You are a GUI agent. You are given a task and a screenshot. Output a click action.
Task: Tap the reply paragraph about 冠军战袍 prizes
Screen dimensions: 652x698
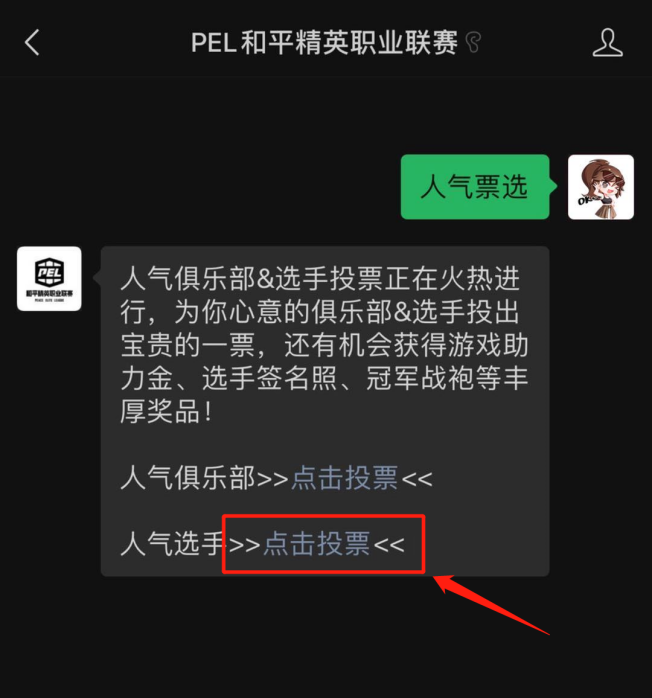tap(324, 345)
